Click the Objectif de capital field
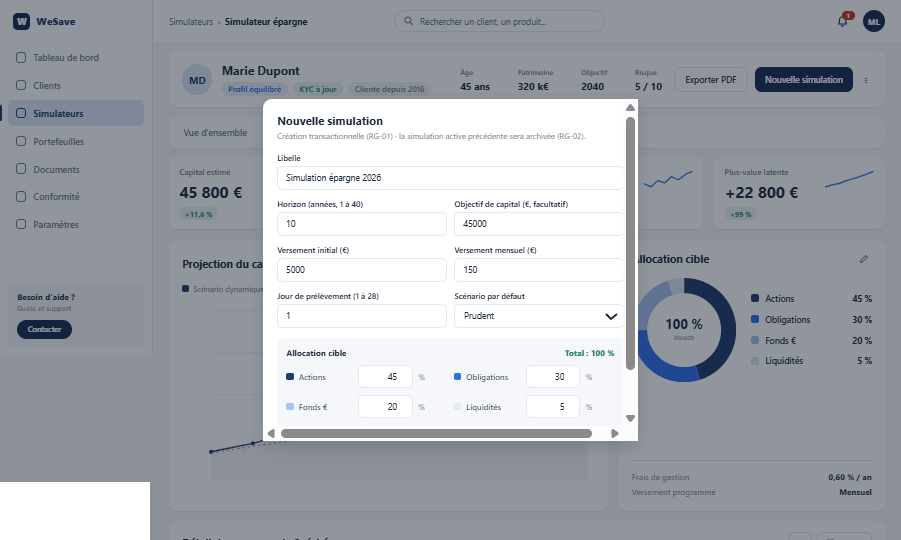This screenshot has height=540, width=901. coord(539,224)
